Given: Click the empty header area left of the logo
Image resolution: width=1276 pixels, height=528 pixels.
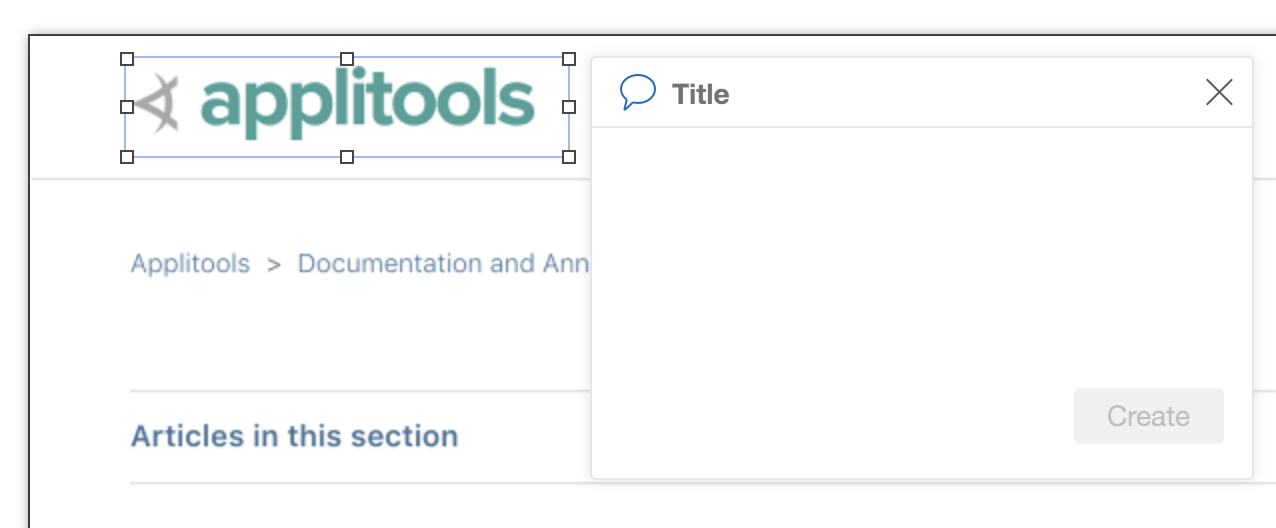Looking at the screenshot, I should point(76,107).
